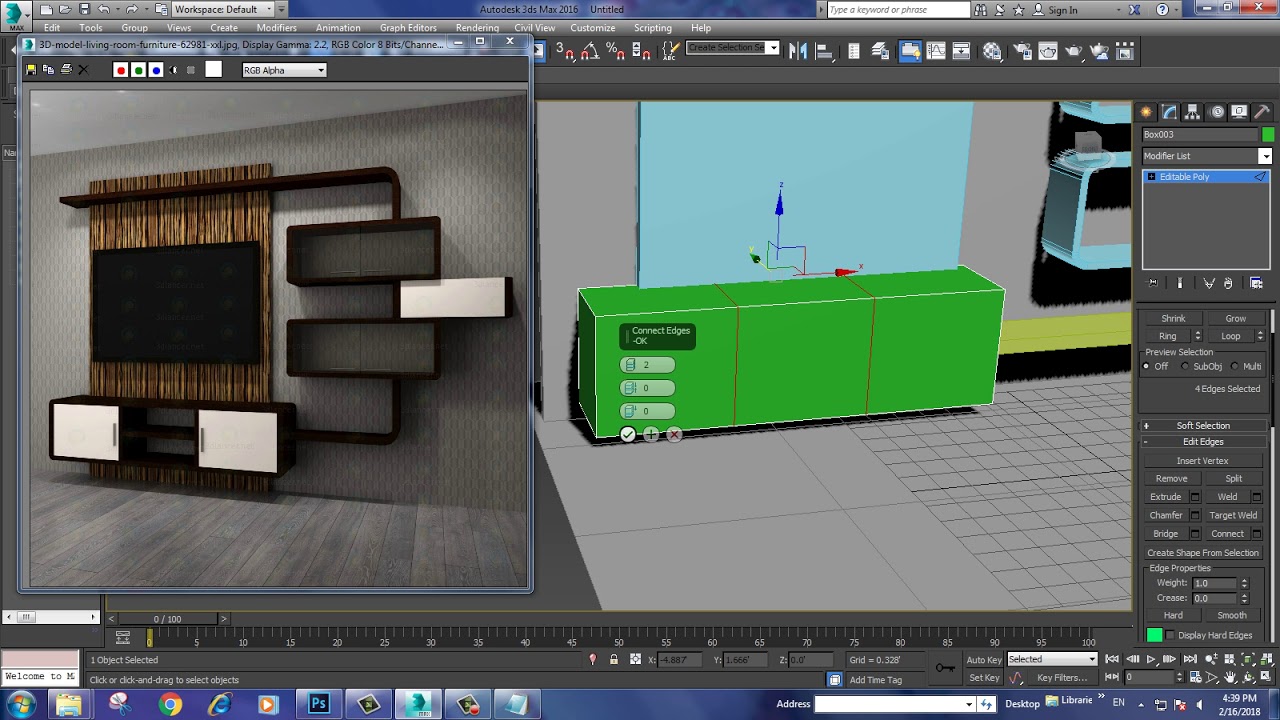Click the Chamfer button
1280x720 pixels.
click(x=1166, y=516)
